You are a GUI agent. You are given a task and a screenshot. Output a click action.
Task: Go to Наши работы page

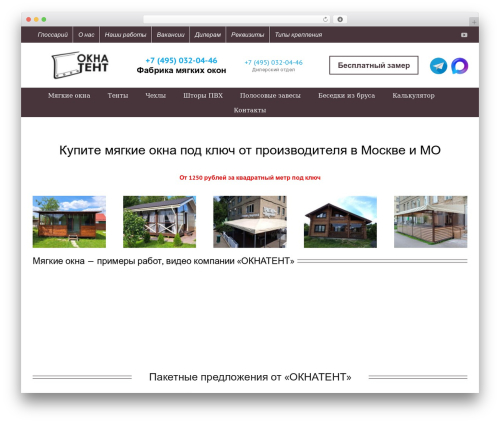pos(125,35)
